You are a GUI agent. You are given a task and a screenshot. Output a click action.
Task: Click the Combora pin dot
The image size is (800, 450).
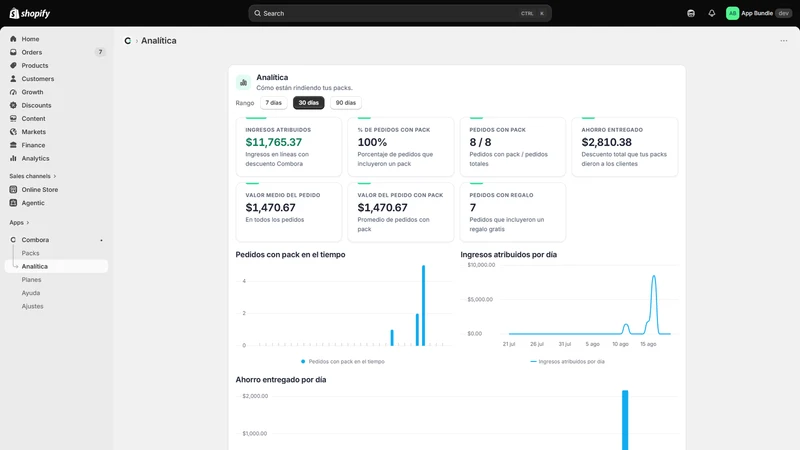(101, 240)
